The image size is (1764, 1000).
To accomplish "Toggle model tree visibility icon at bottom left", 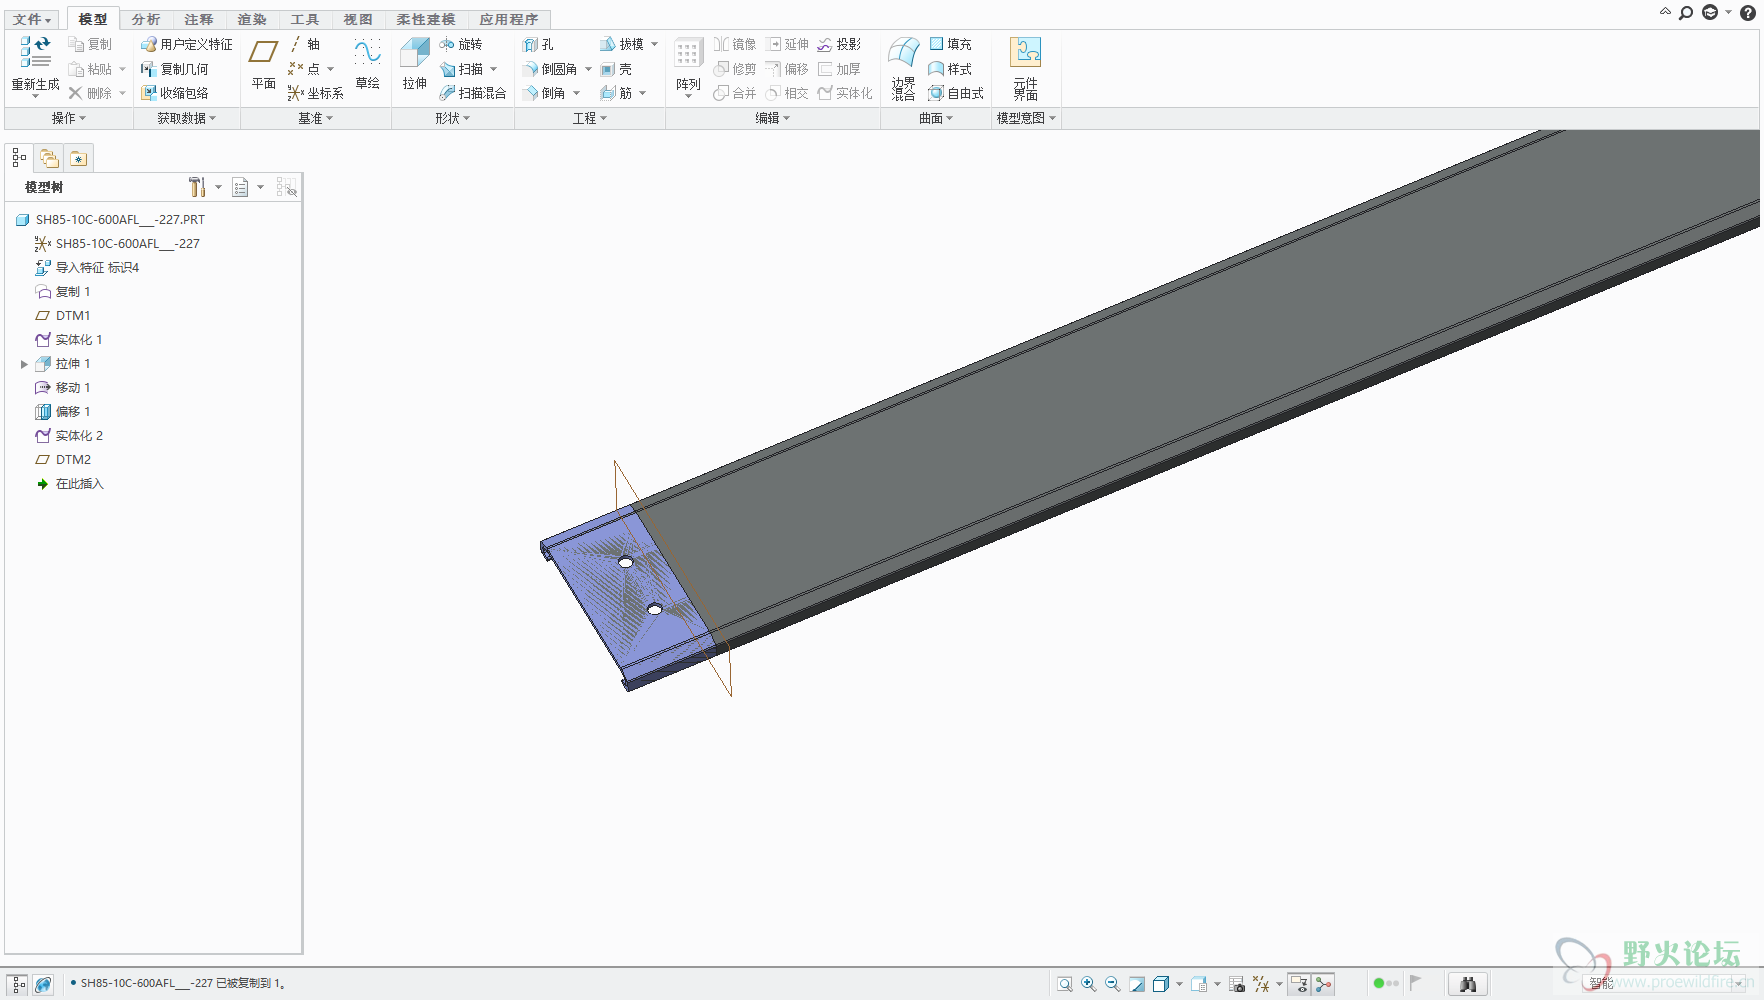I will (18, 984).
